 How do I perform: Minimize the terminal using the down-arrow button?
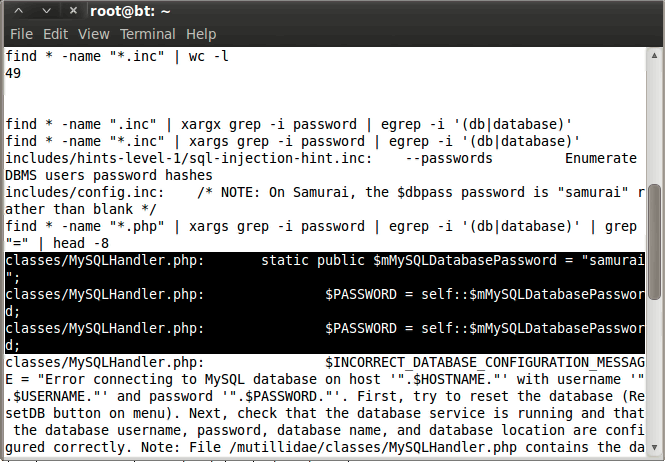point(44,11)
